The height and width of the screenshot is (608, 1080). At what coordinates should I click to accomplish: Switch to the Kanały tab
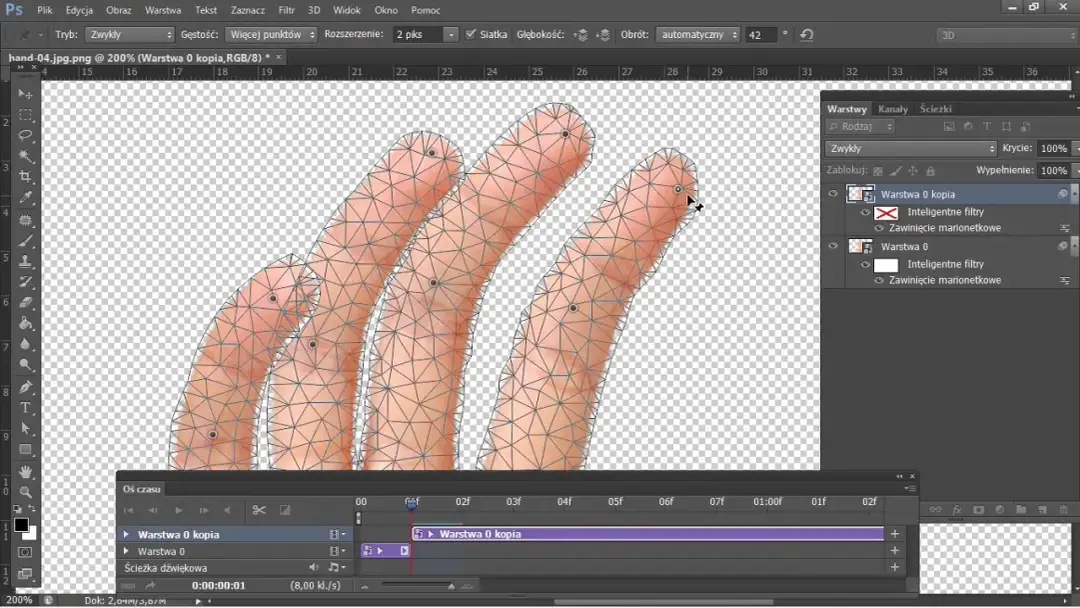(x=893, y=108)
